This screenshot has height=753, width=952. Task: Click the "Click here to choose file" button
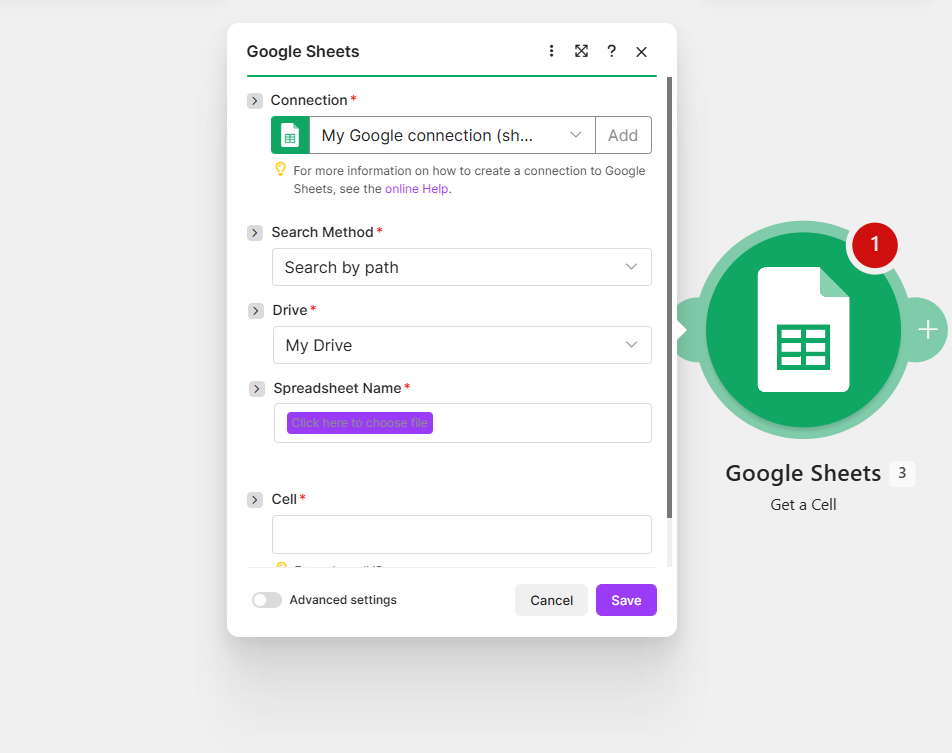(359, 423)
